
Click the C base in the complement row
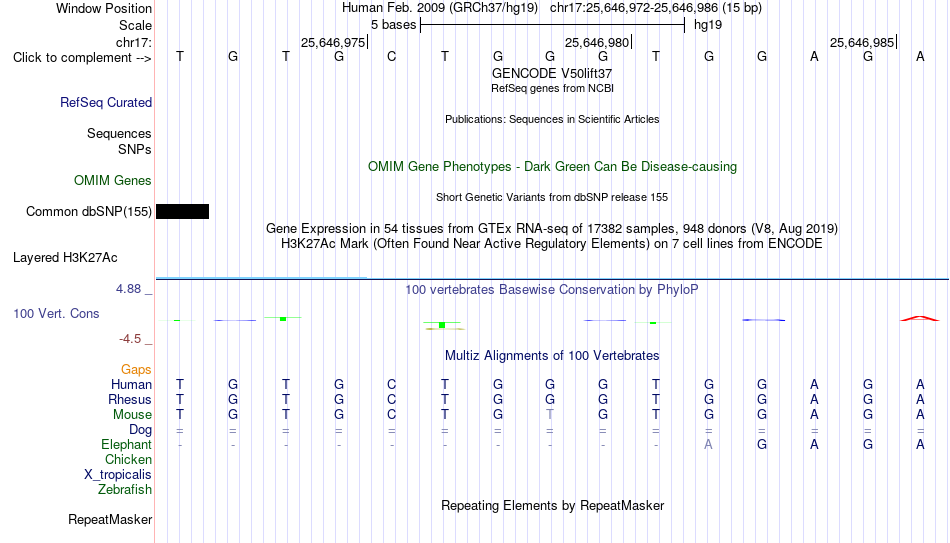coord(391,56)
